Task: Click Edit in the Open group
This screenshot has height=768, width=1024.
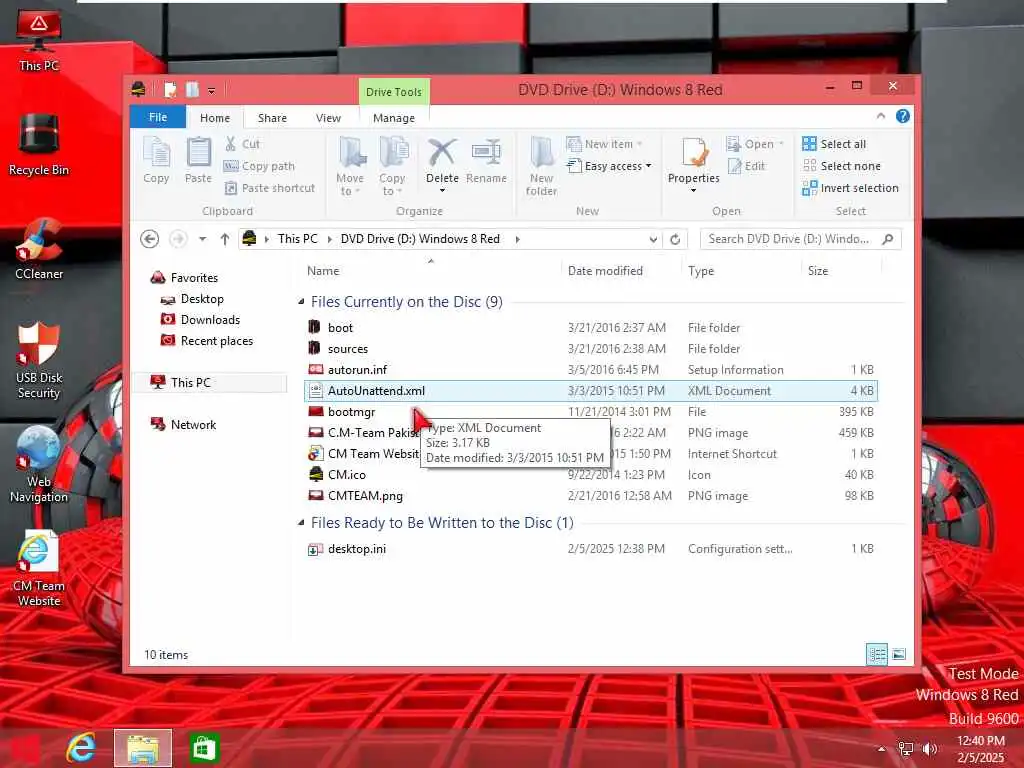Action: 746,167
